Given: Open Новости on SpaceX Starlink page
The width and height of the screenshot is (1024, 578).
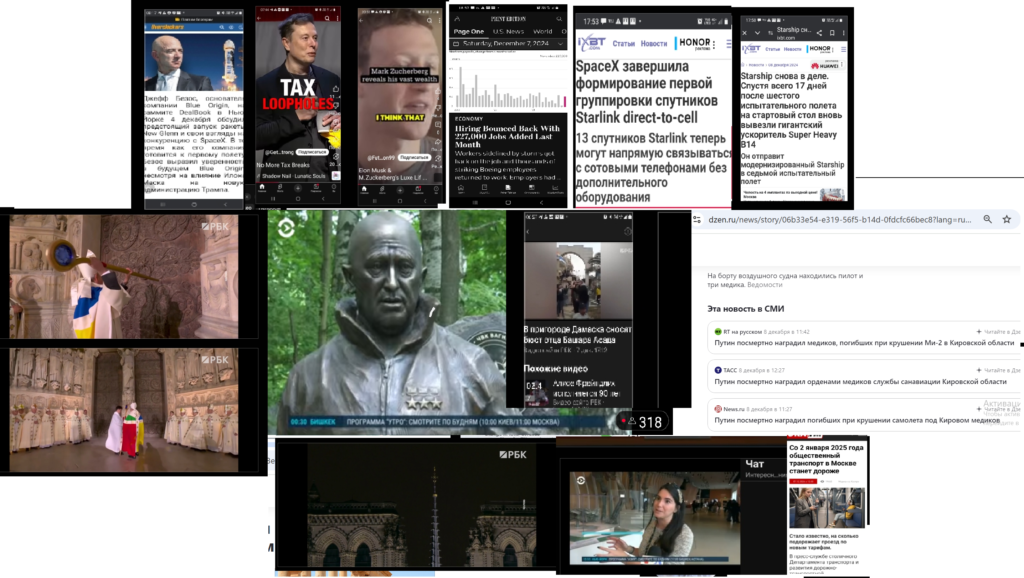Looking at the screenshot, I should [x=654, y=44].
